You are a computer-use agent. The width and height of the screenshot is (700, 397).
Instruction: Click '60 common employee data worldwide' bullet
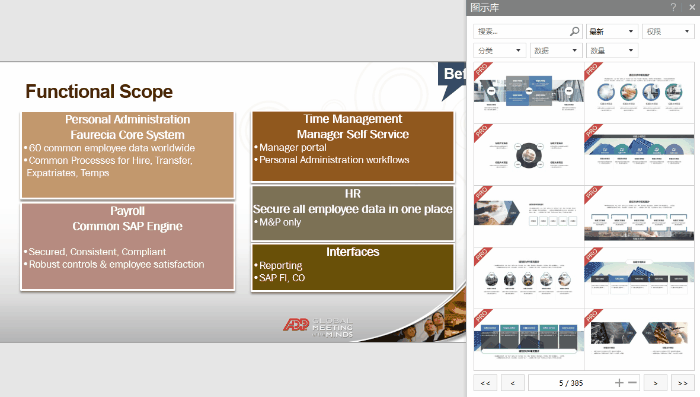(112, 148)
